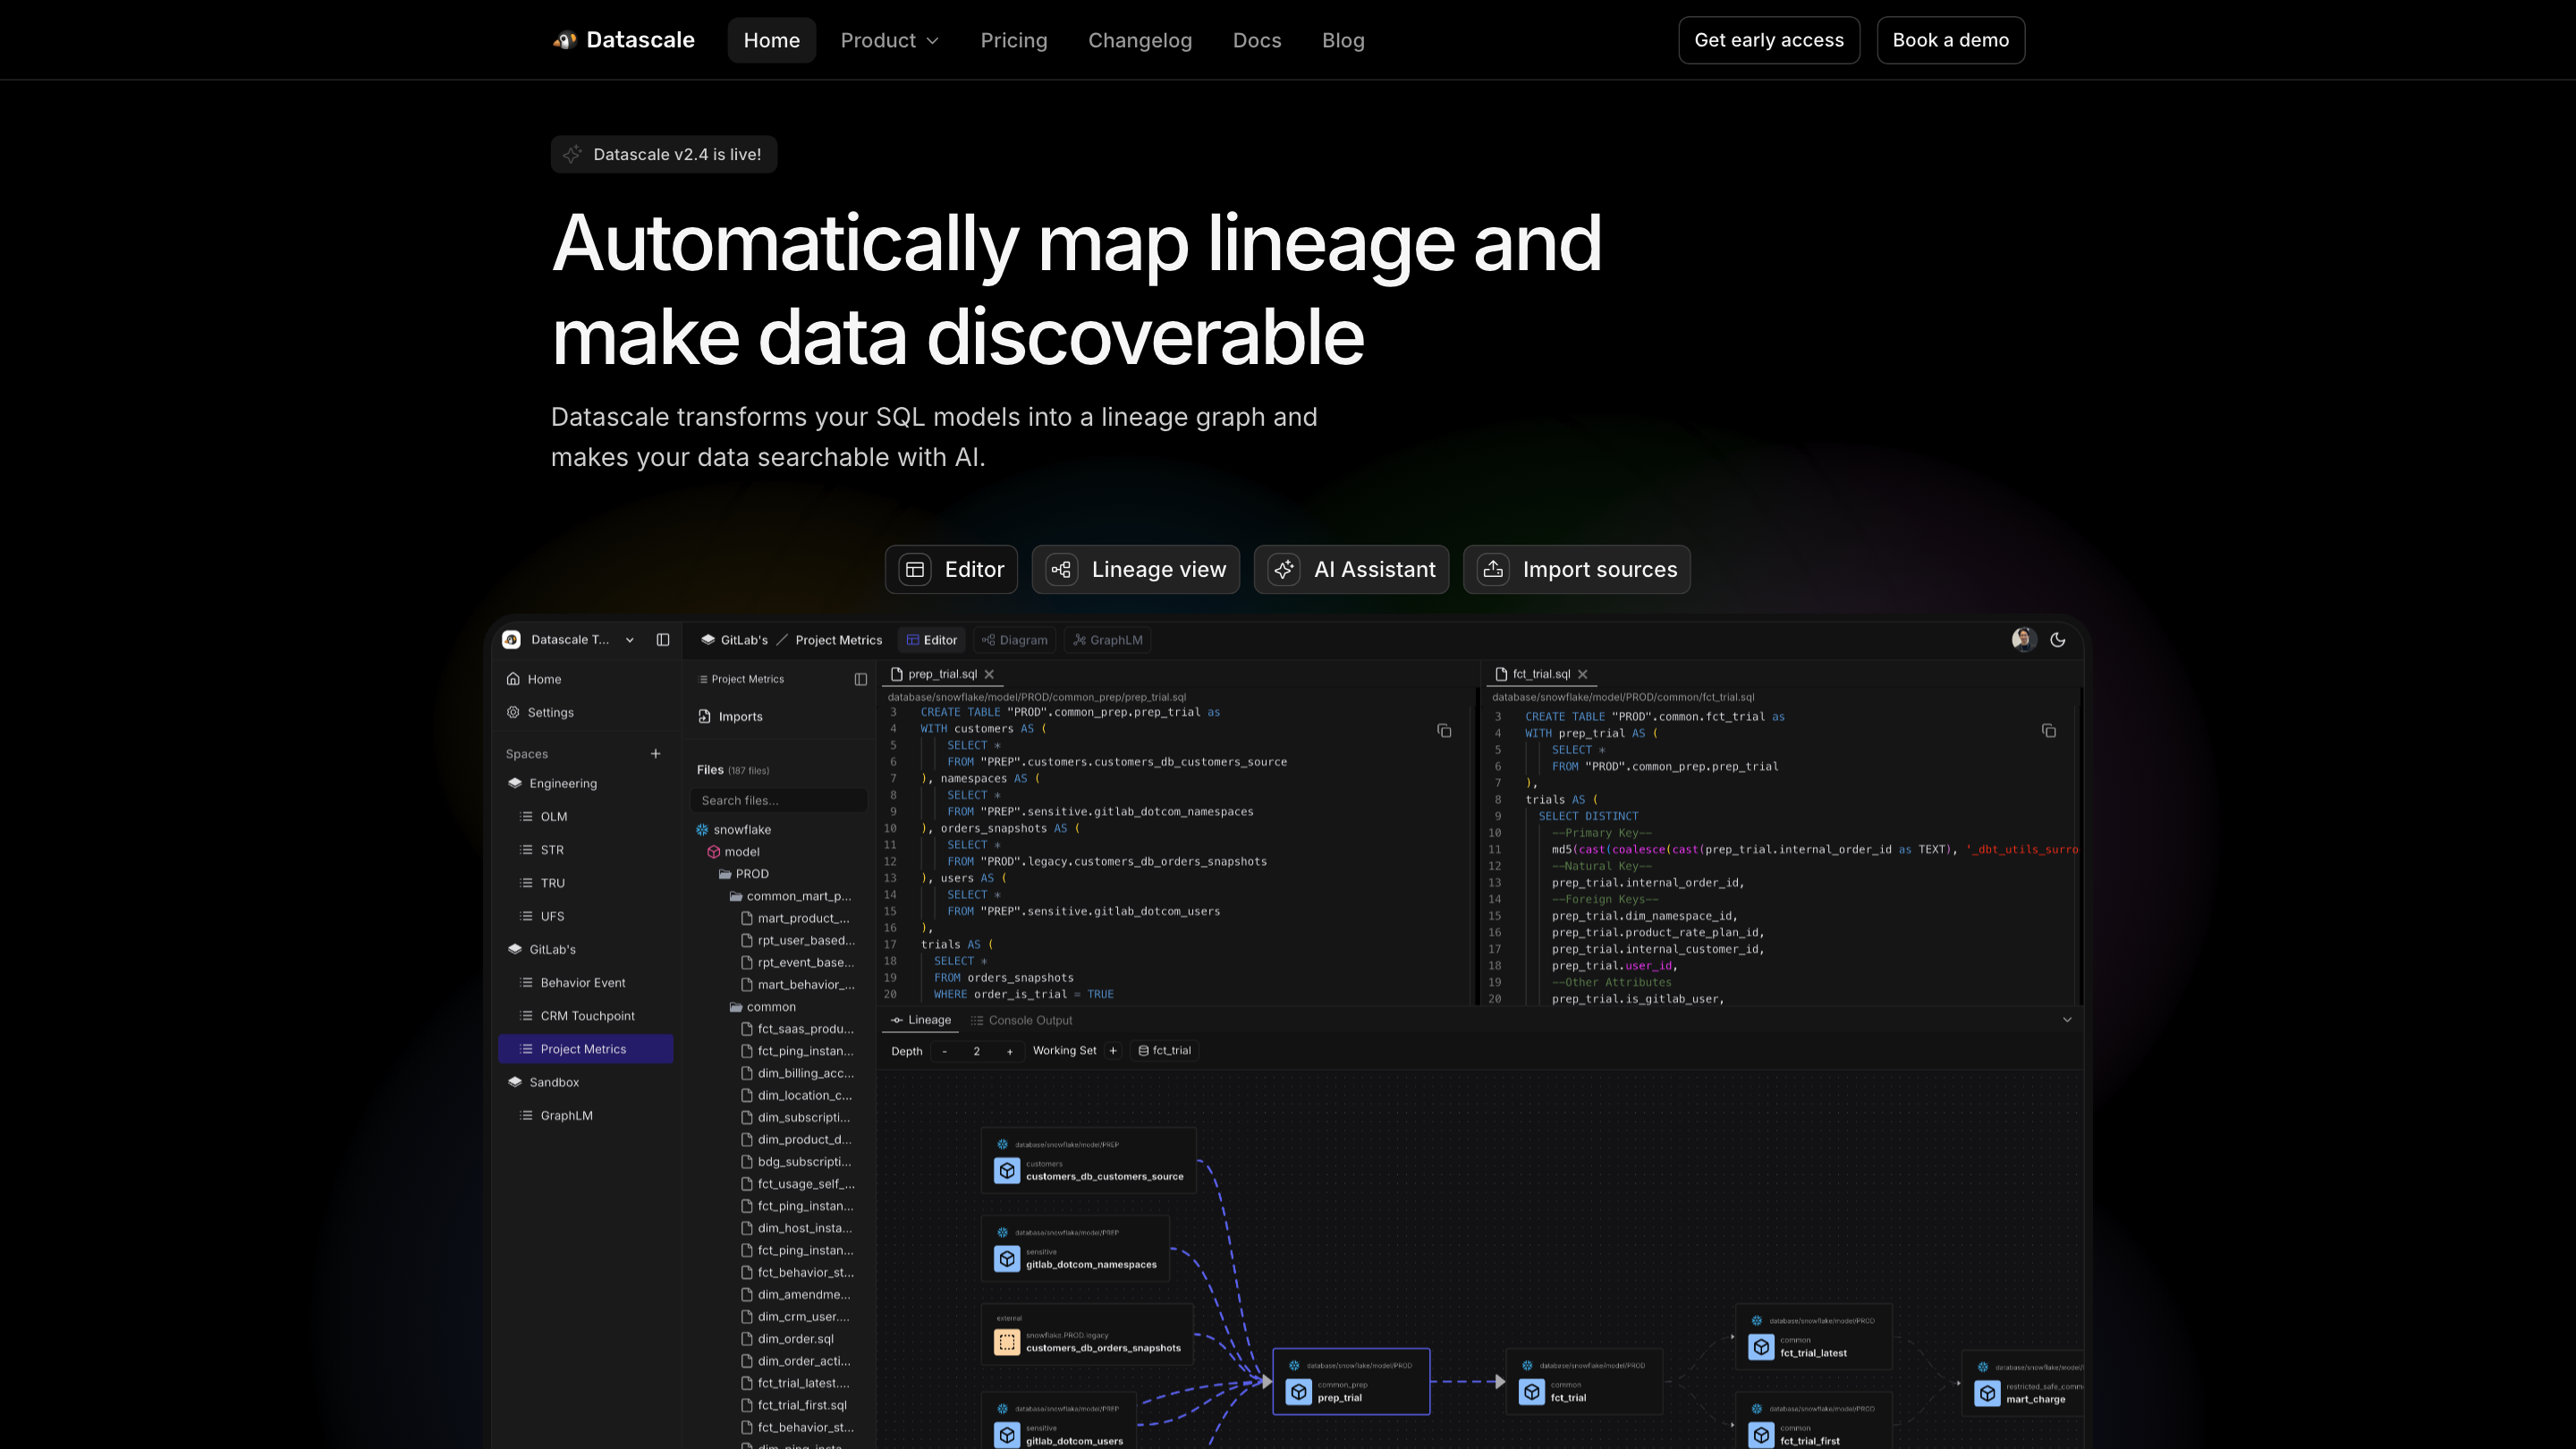Collapse the lineage panel with the chevron
The image size is (2576, 1449).
tap(2067, 1020)
